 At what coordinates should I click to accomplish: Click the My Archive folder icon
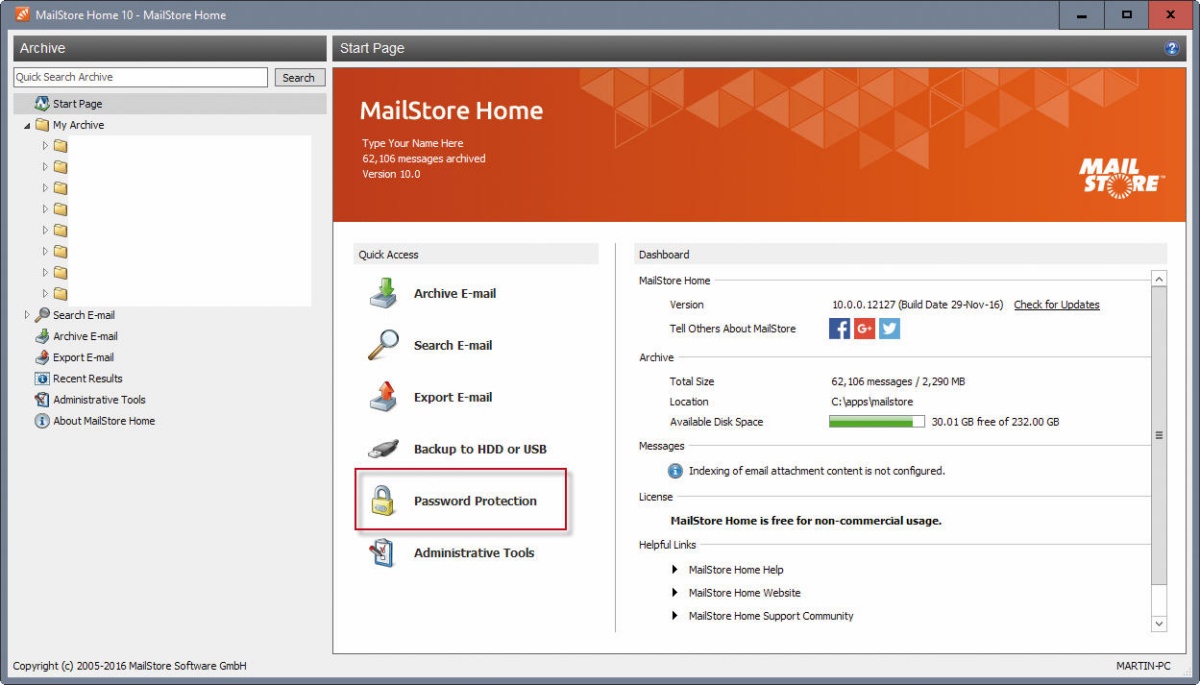[x=42, y=125]
